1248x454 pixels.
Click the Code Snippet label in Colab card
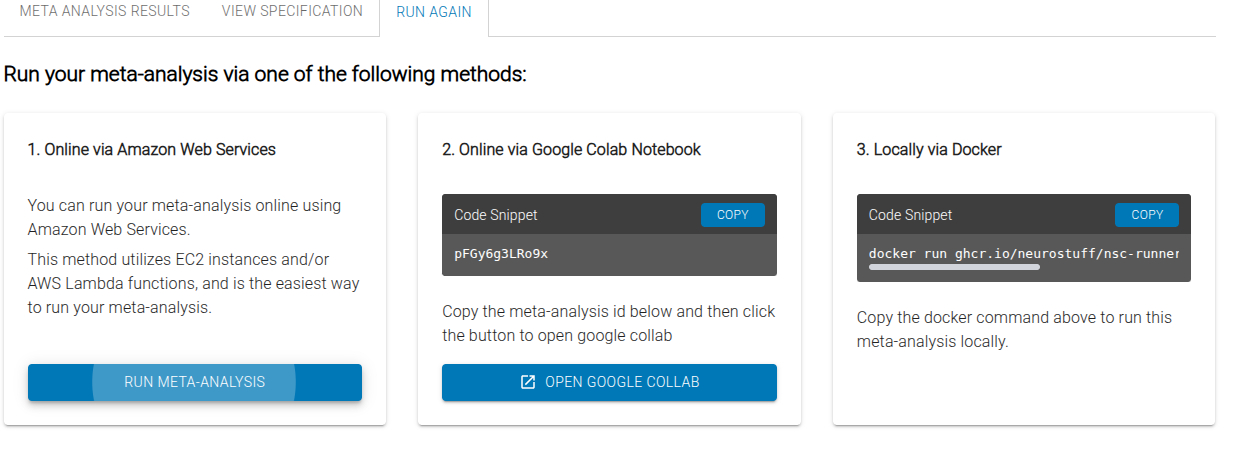point(496,215)
